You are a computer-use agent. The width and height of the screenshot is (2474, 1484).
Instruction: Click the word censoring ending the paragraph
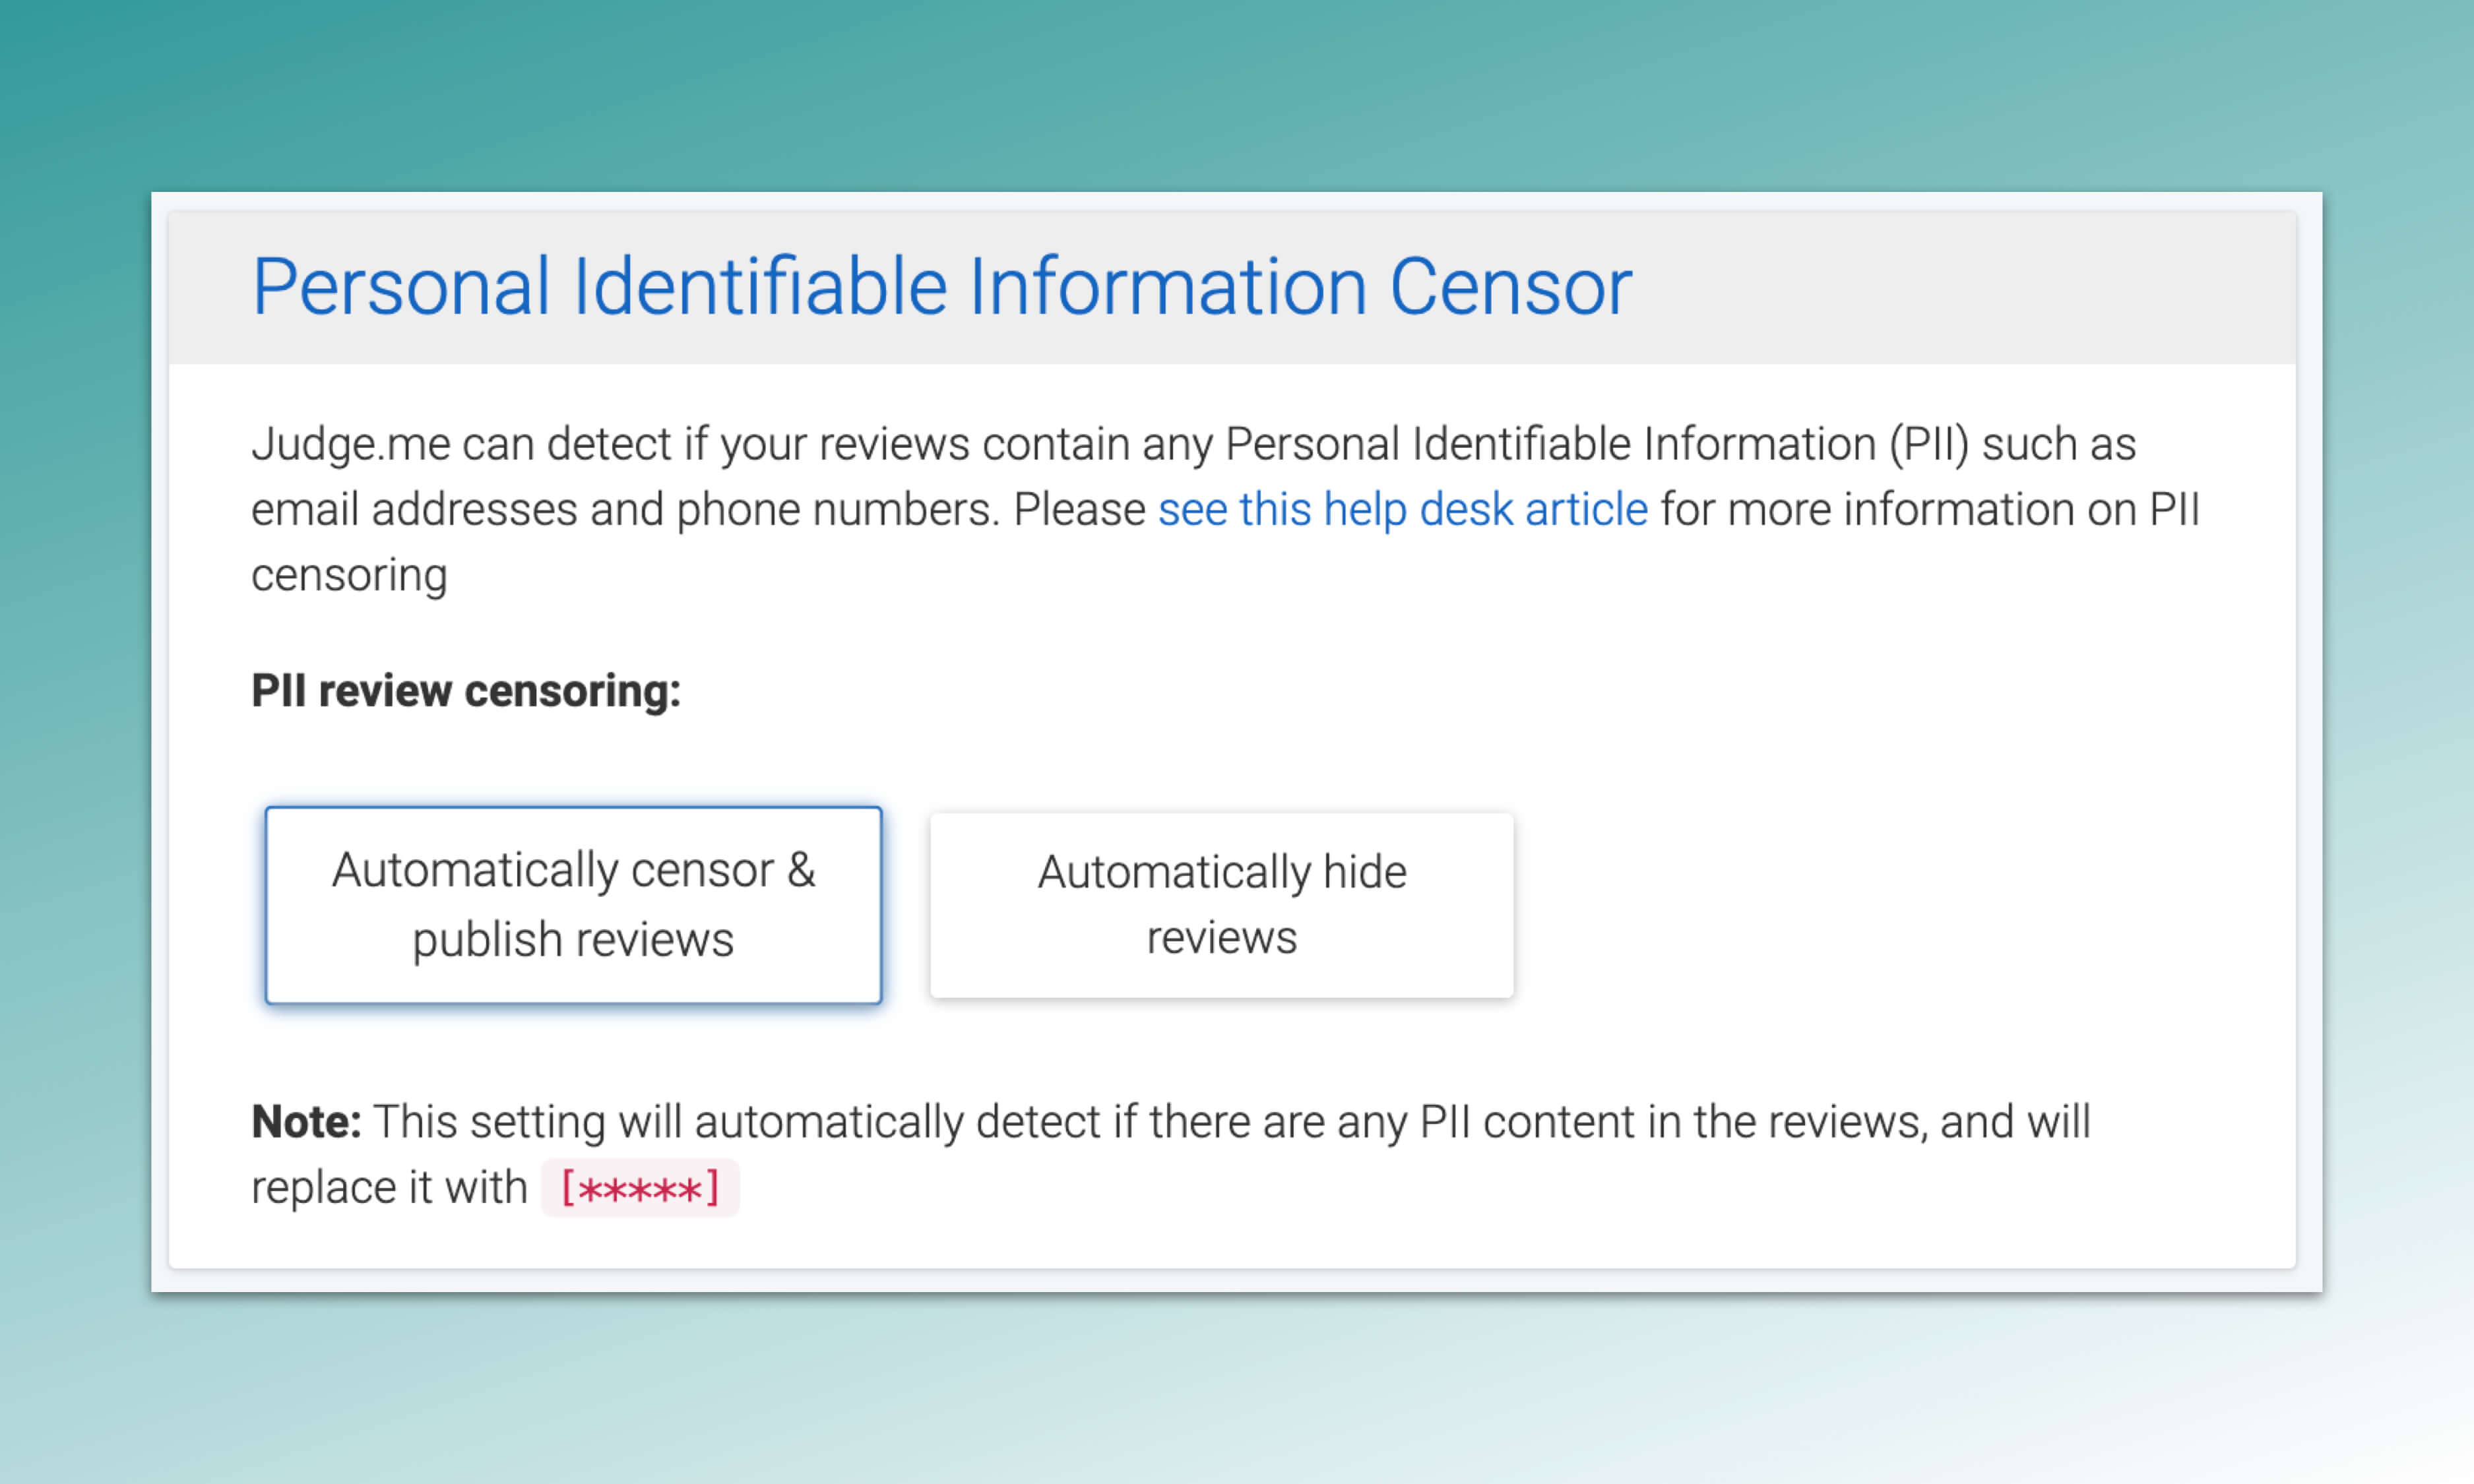tap(349, 576)
